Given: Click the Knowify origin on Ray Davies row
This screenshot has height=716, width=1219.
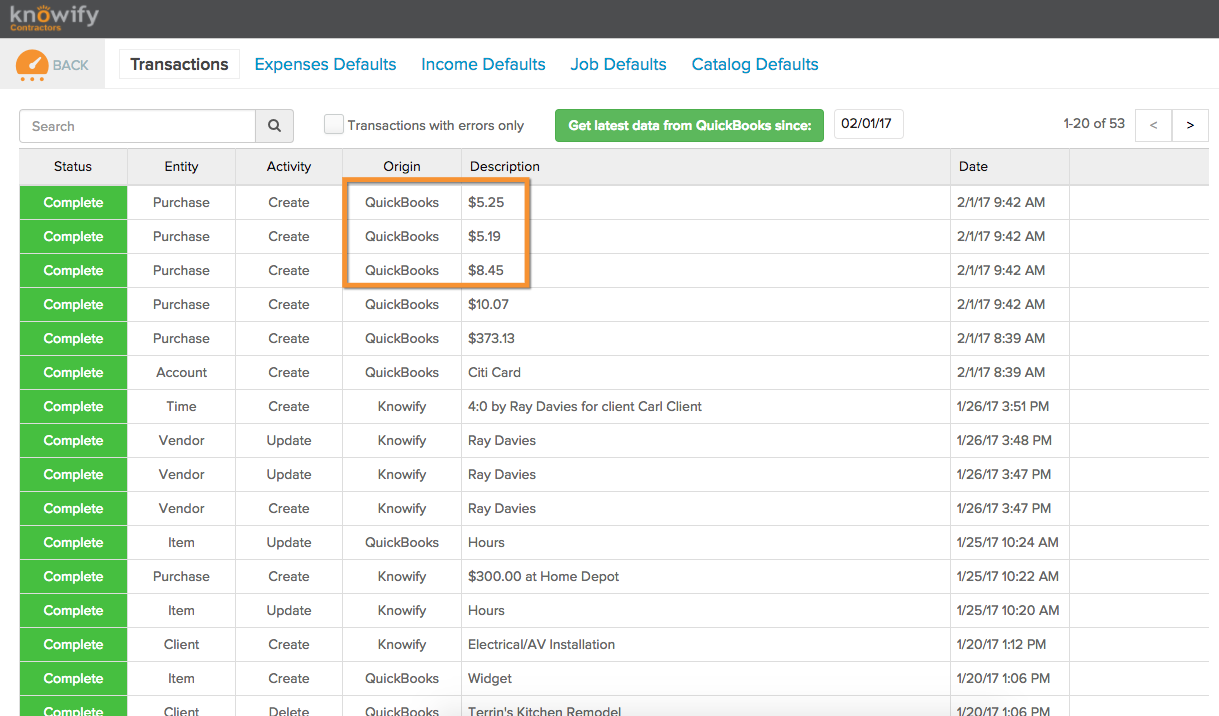Looking at the screenshot, I should pos(401,440).
